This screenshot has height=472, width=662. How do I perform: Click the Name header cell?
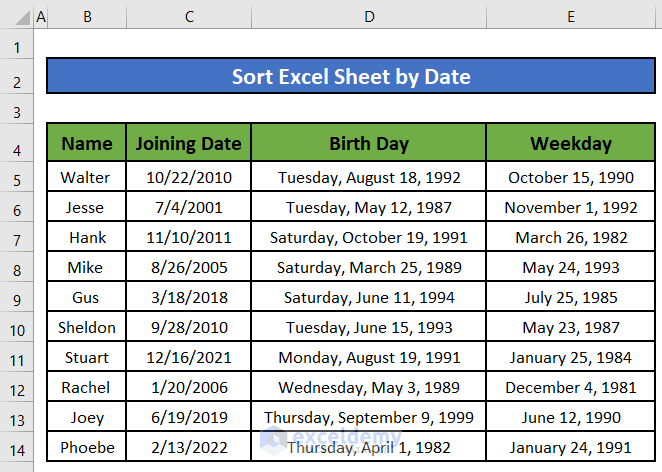[x=87, y=143]
